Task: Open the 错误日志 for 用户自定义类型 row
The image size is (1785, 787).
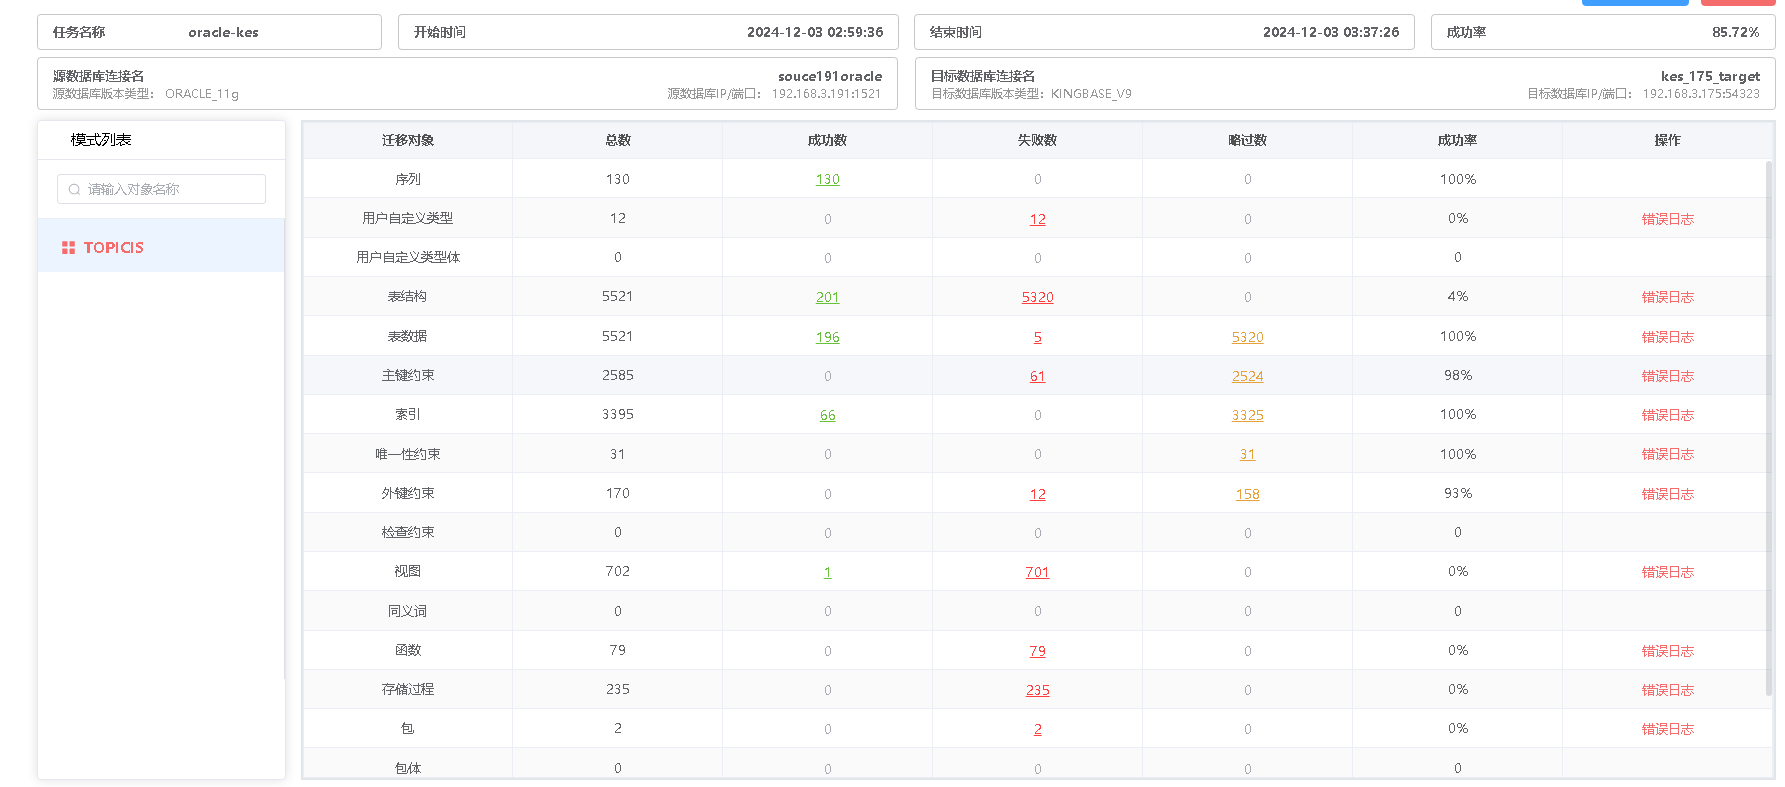Action: click(1667, 219)
